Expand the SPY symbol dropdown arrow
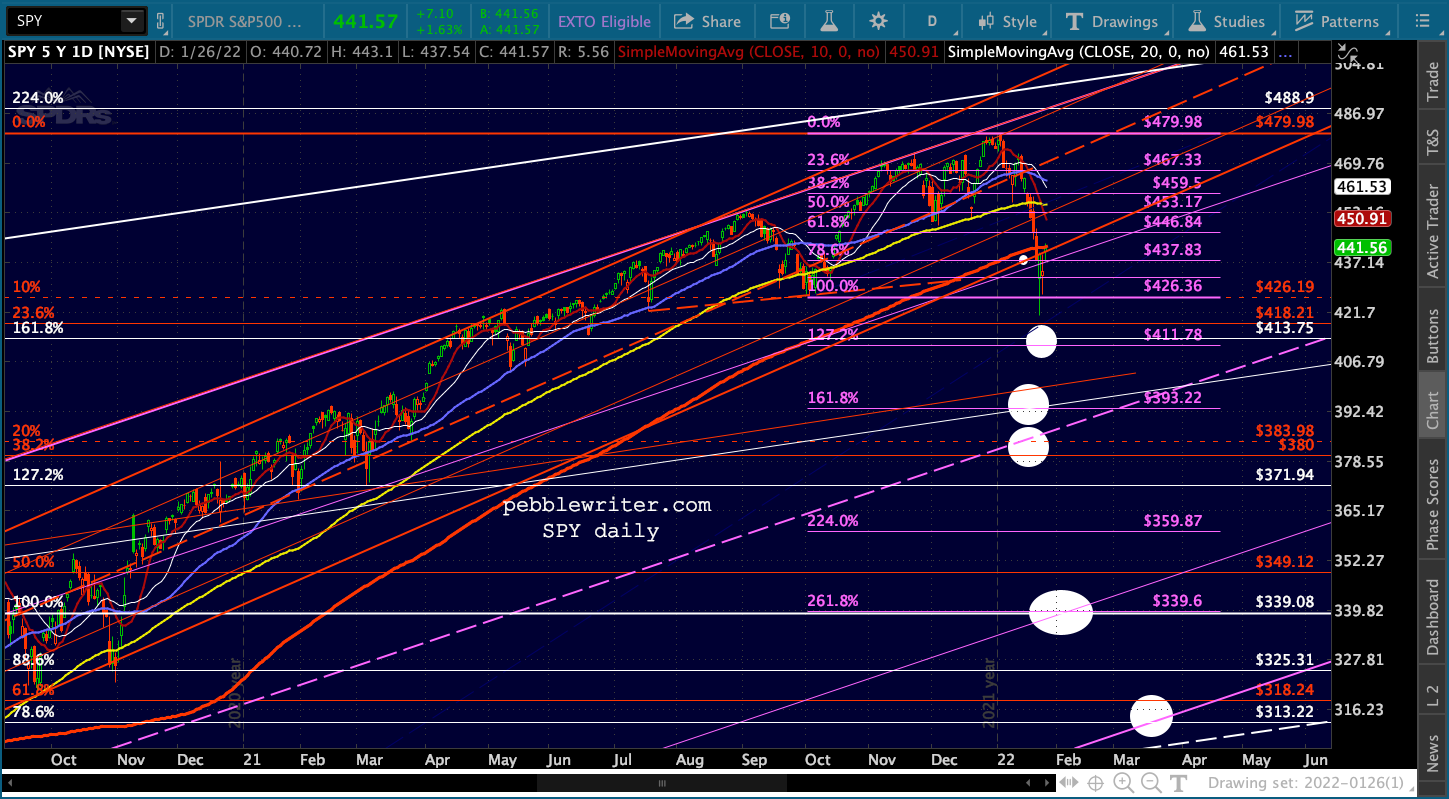Viewport: 1449px width, 799px height. (x=131, y=21)
